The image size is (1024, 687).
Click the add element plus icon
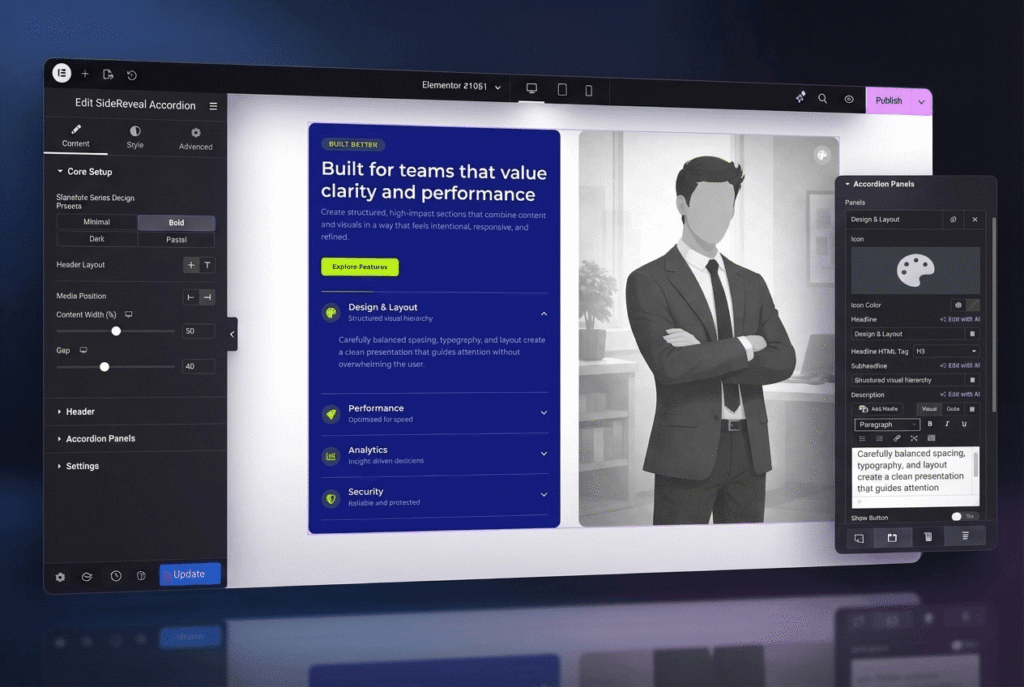(85, 74)
